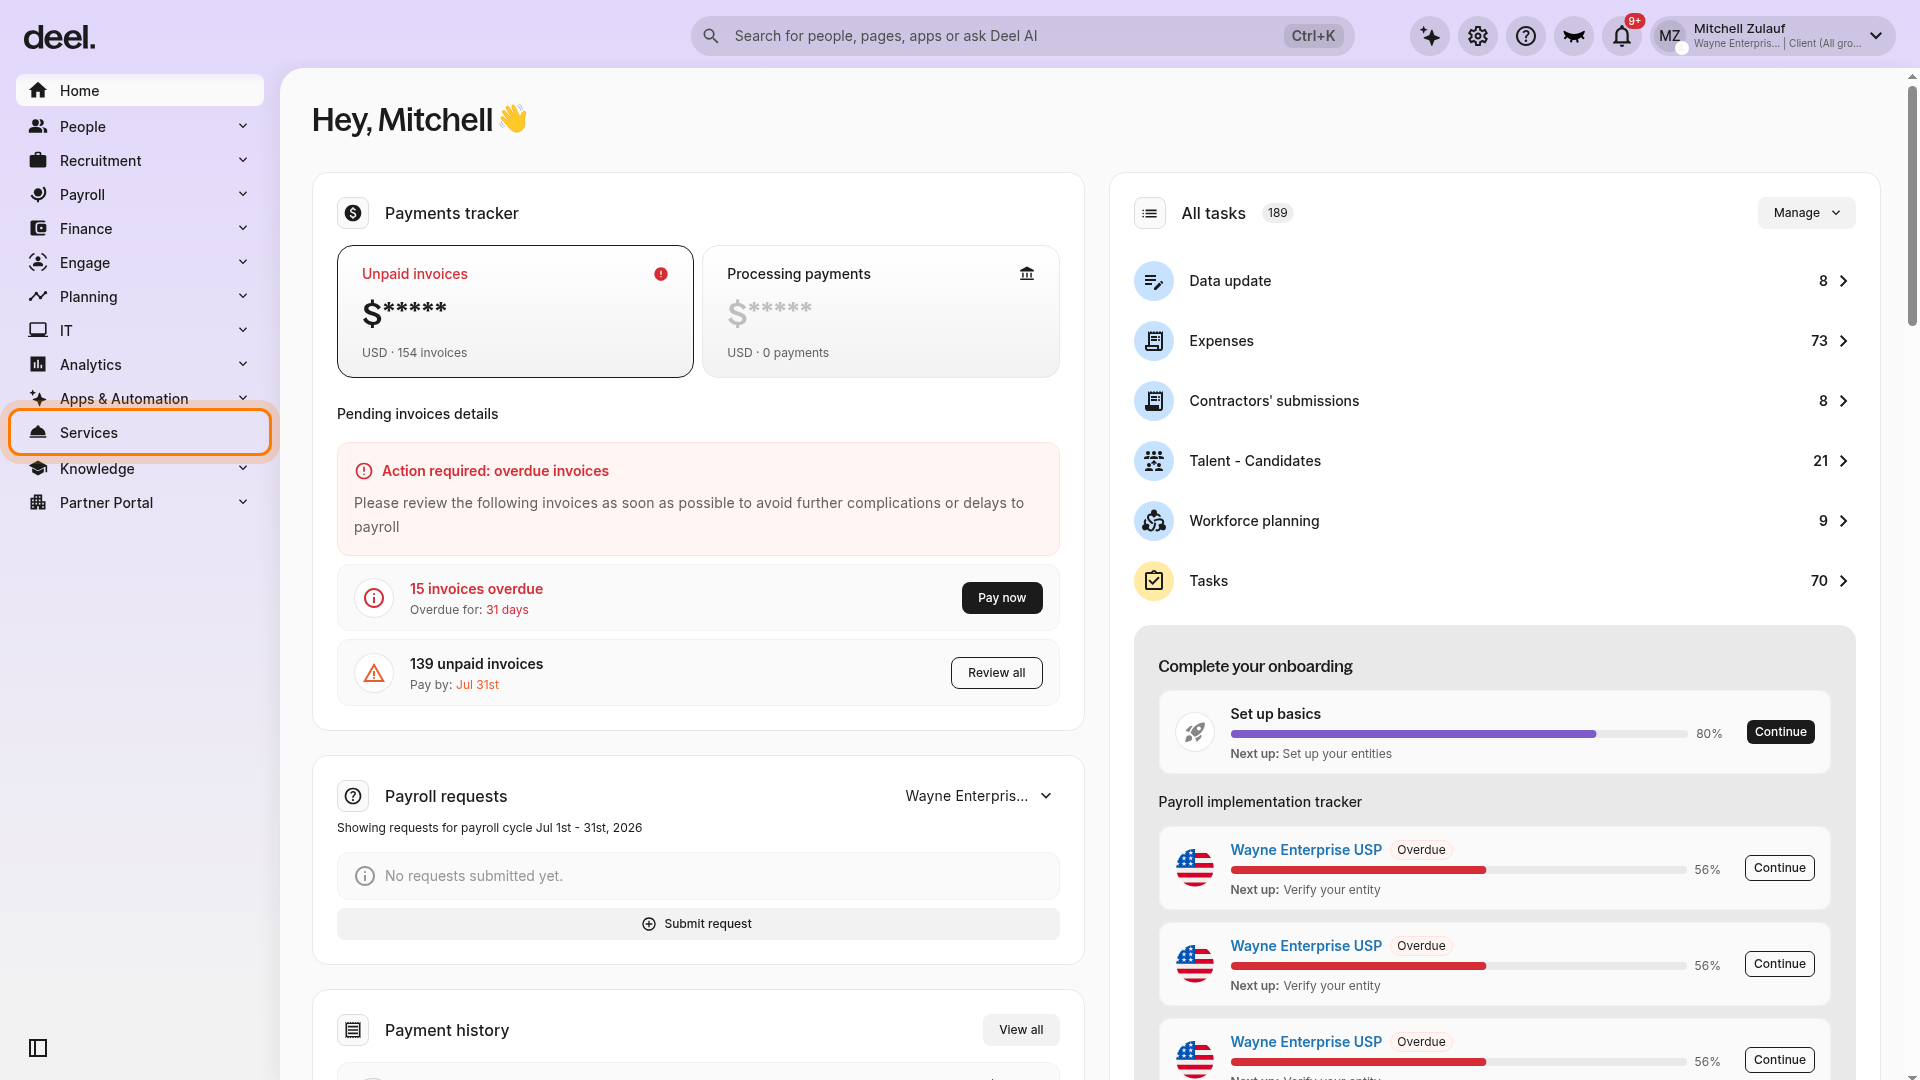This screenshot has width=1920, height=1080.
Task: Click the Talent - Candidates icon
Action: pyautogui.click(x=1154, y=461)
